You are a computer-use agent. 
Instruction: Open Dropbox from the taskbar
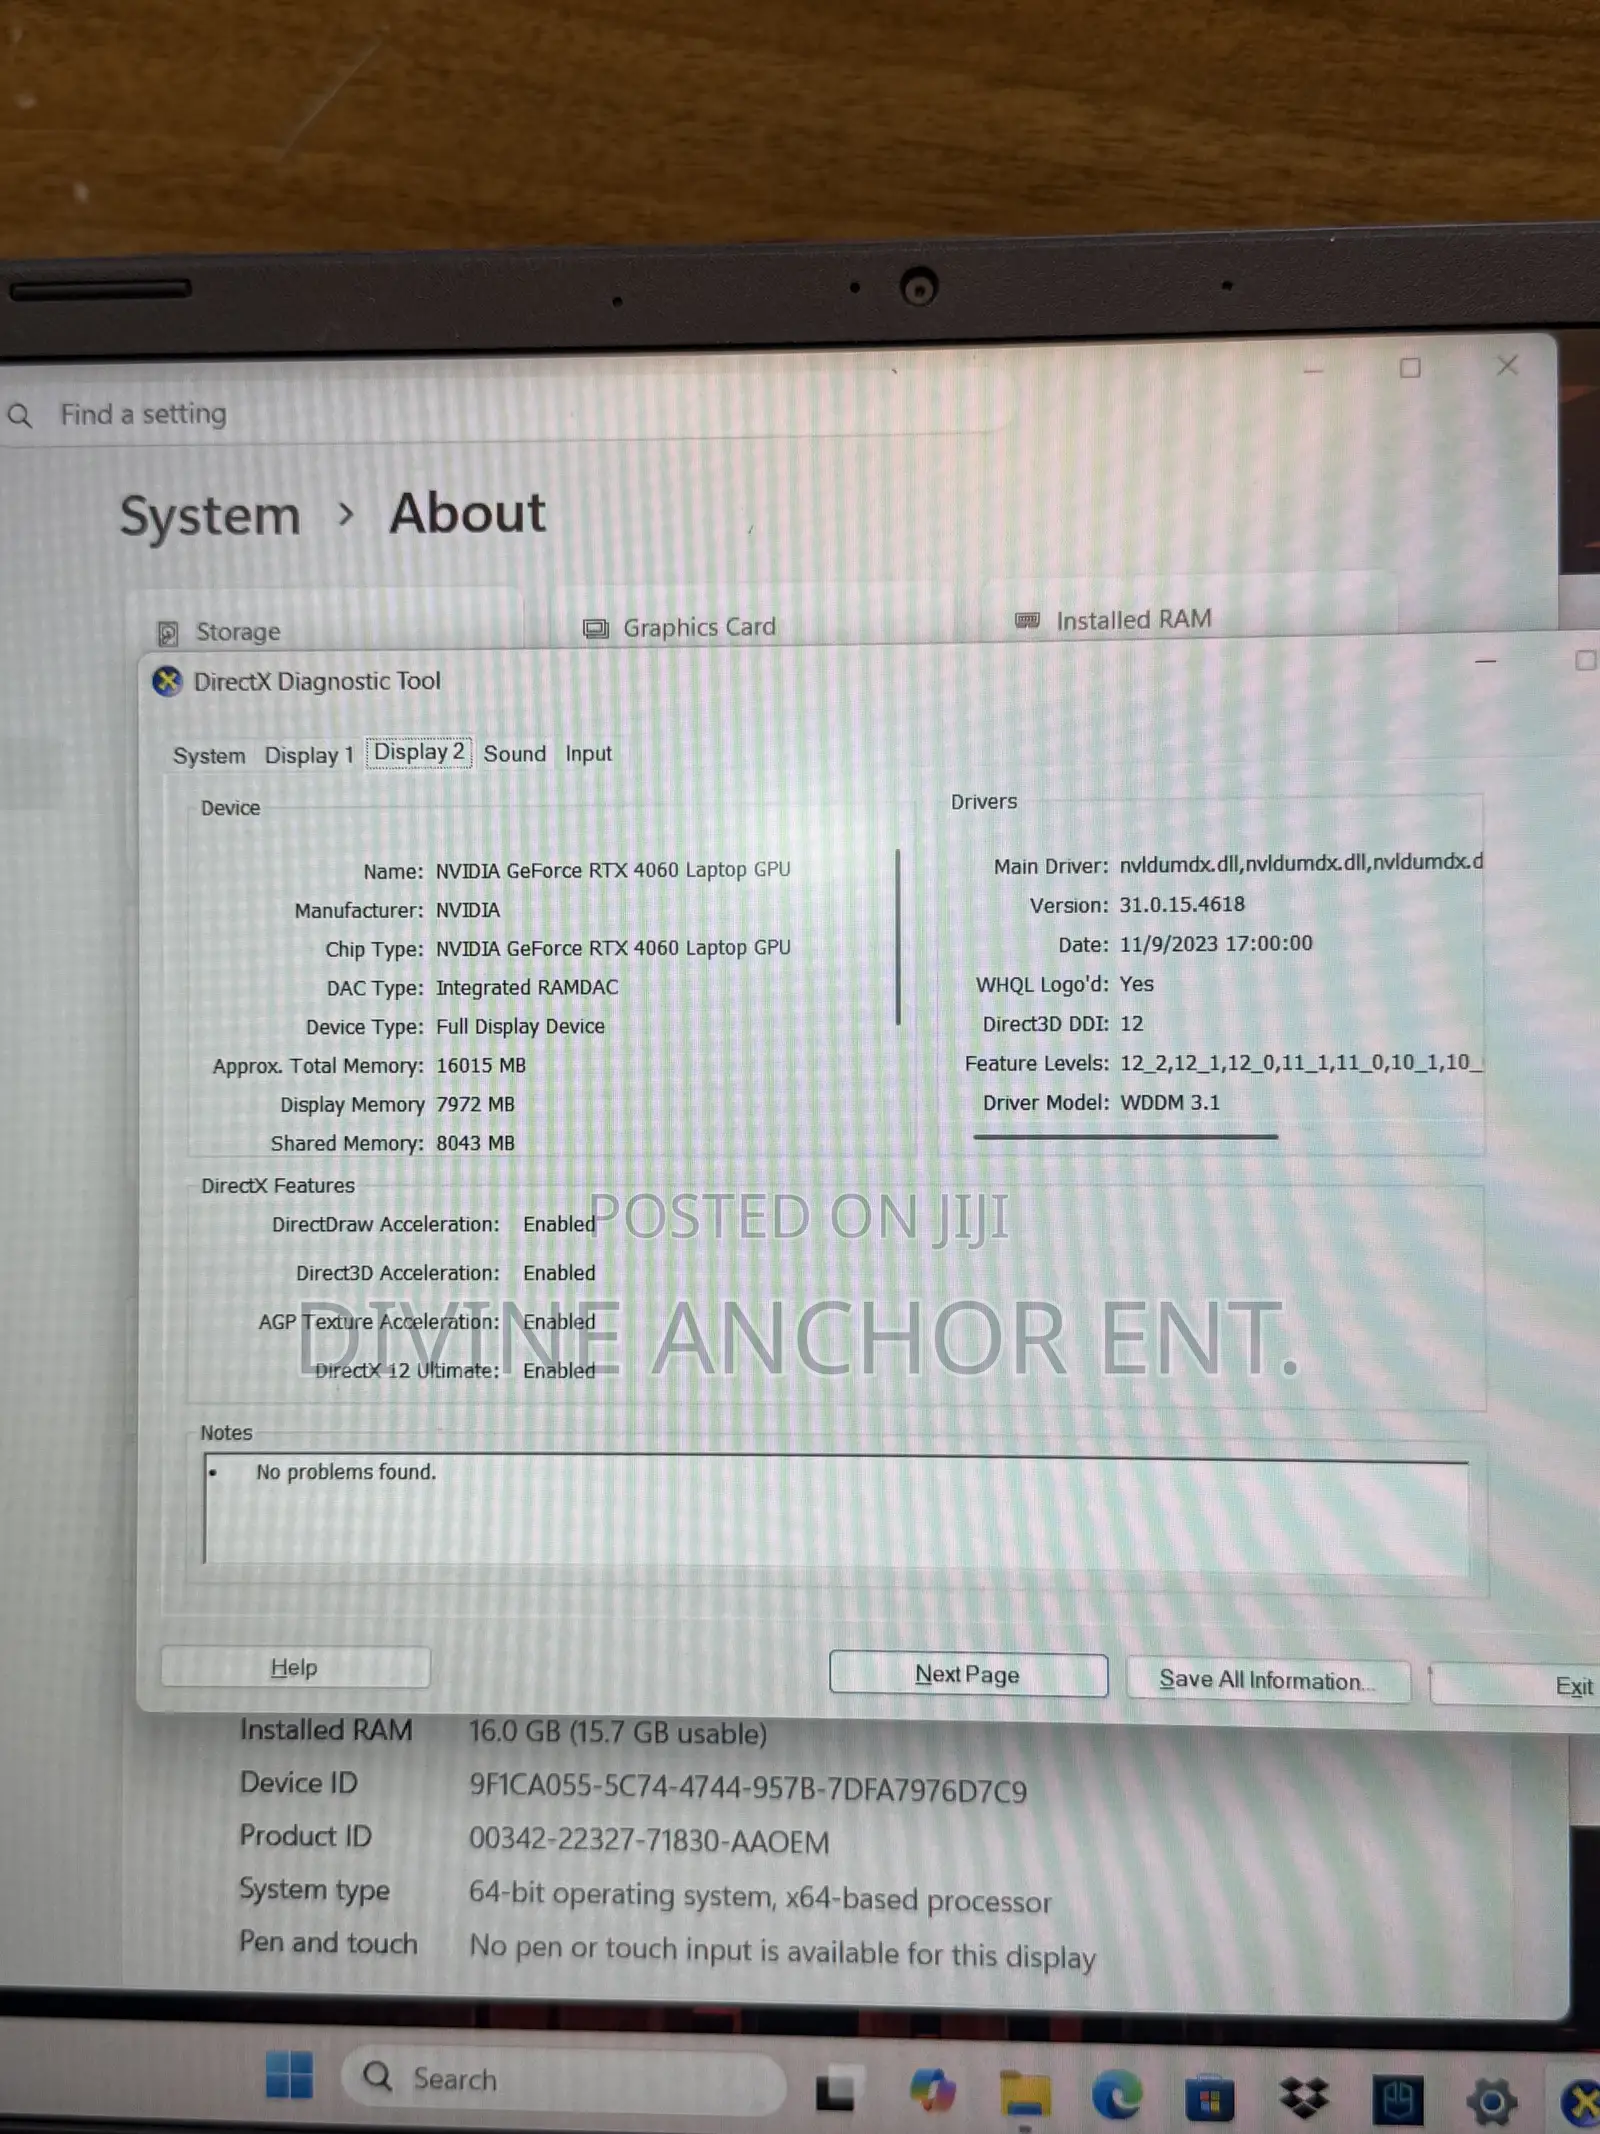pos(1303,2097)
